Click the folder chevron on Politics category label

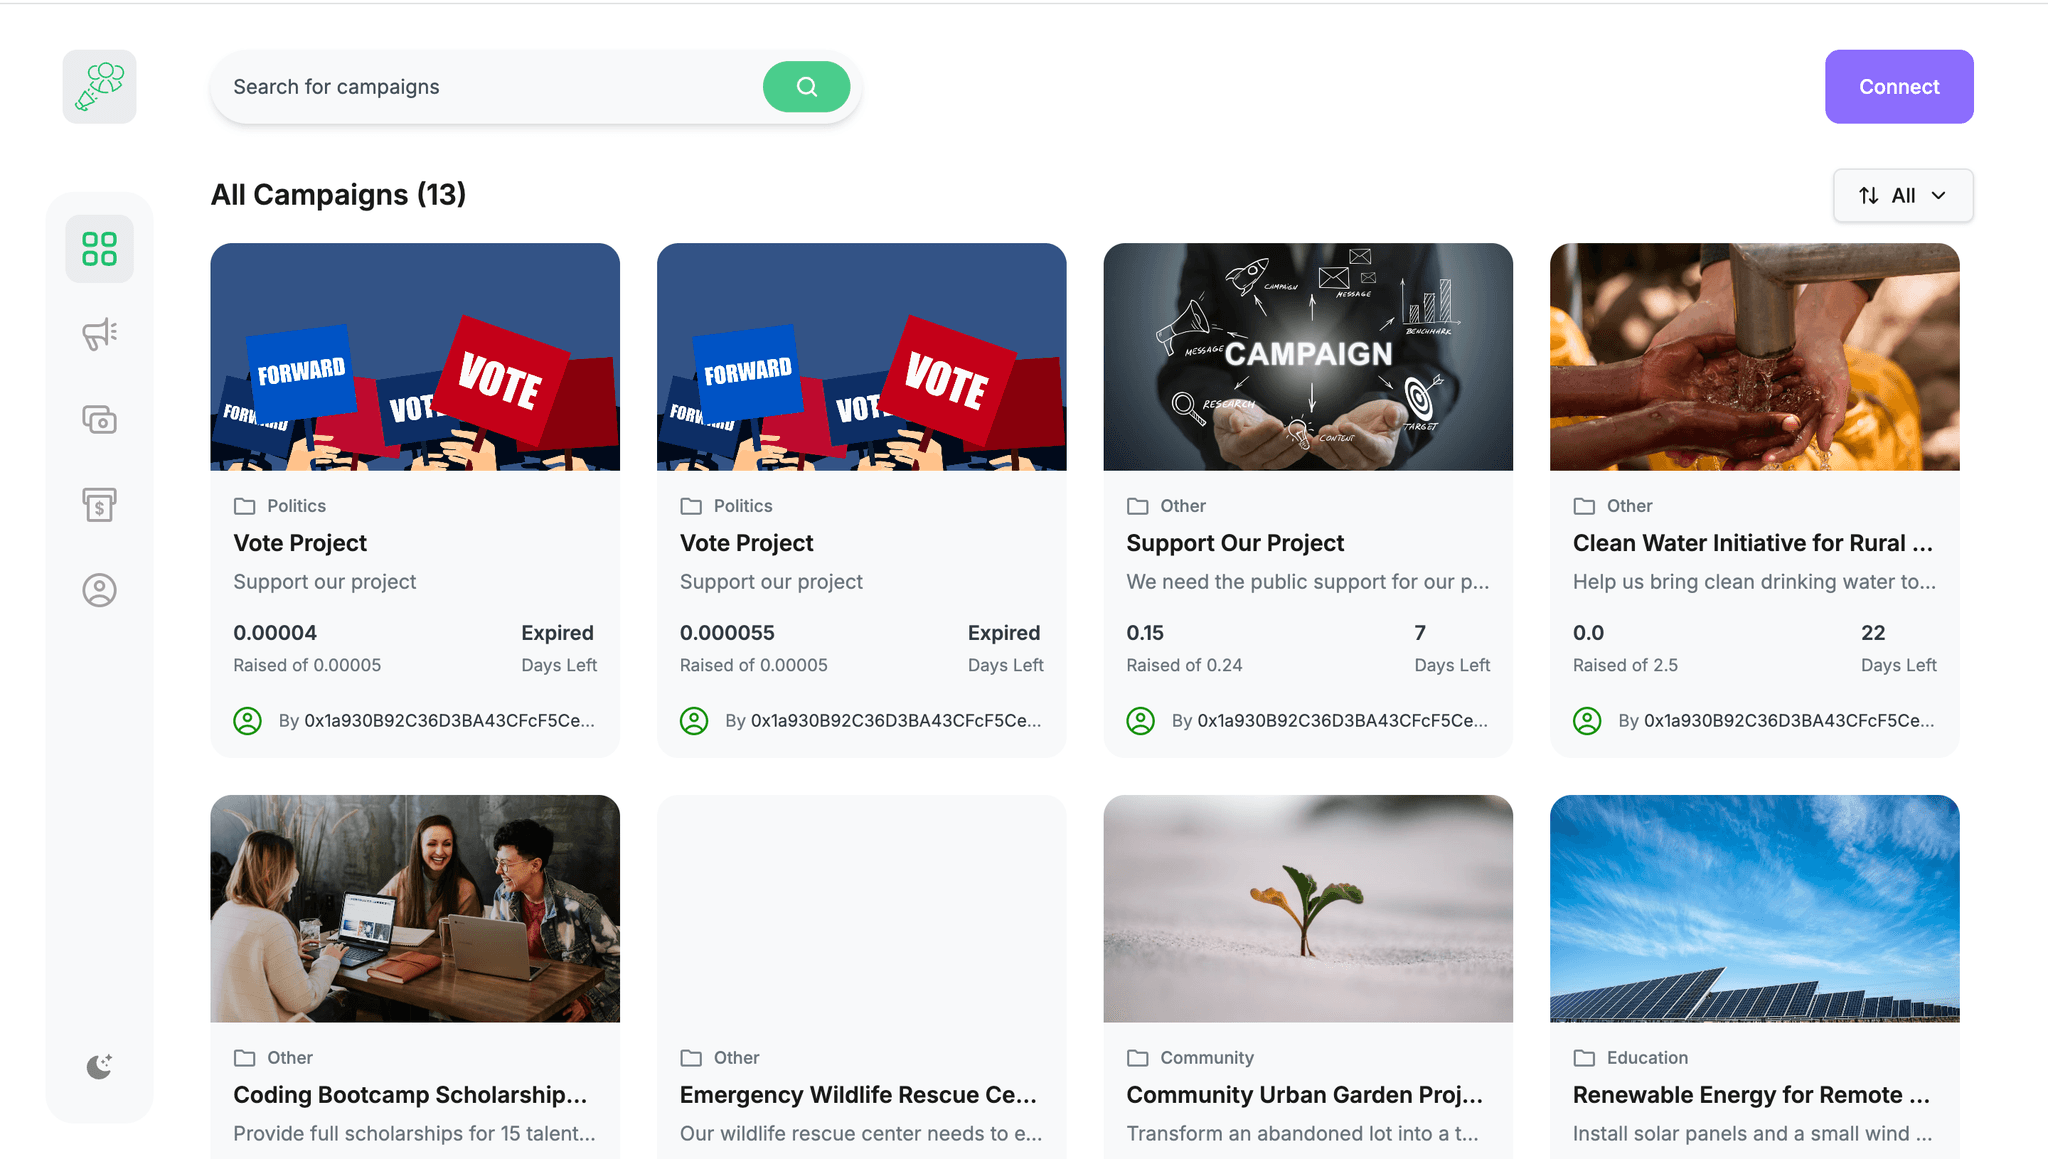tap(243, 505)
